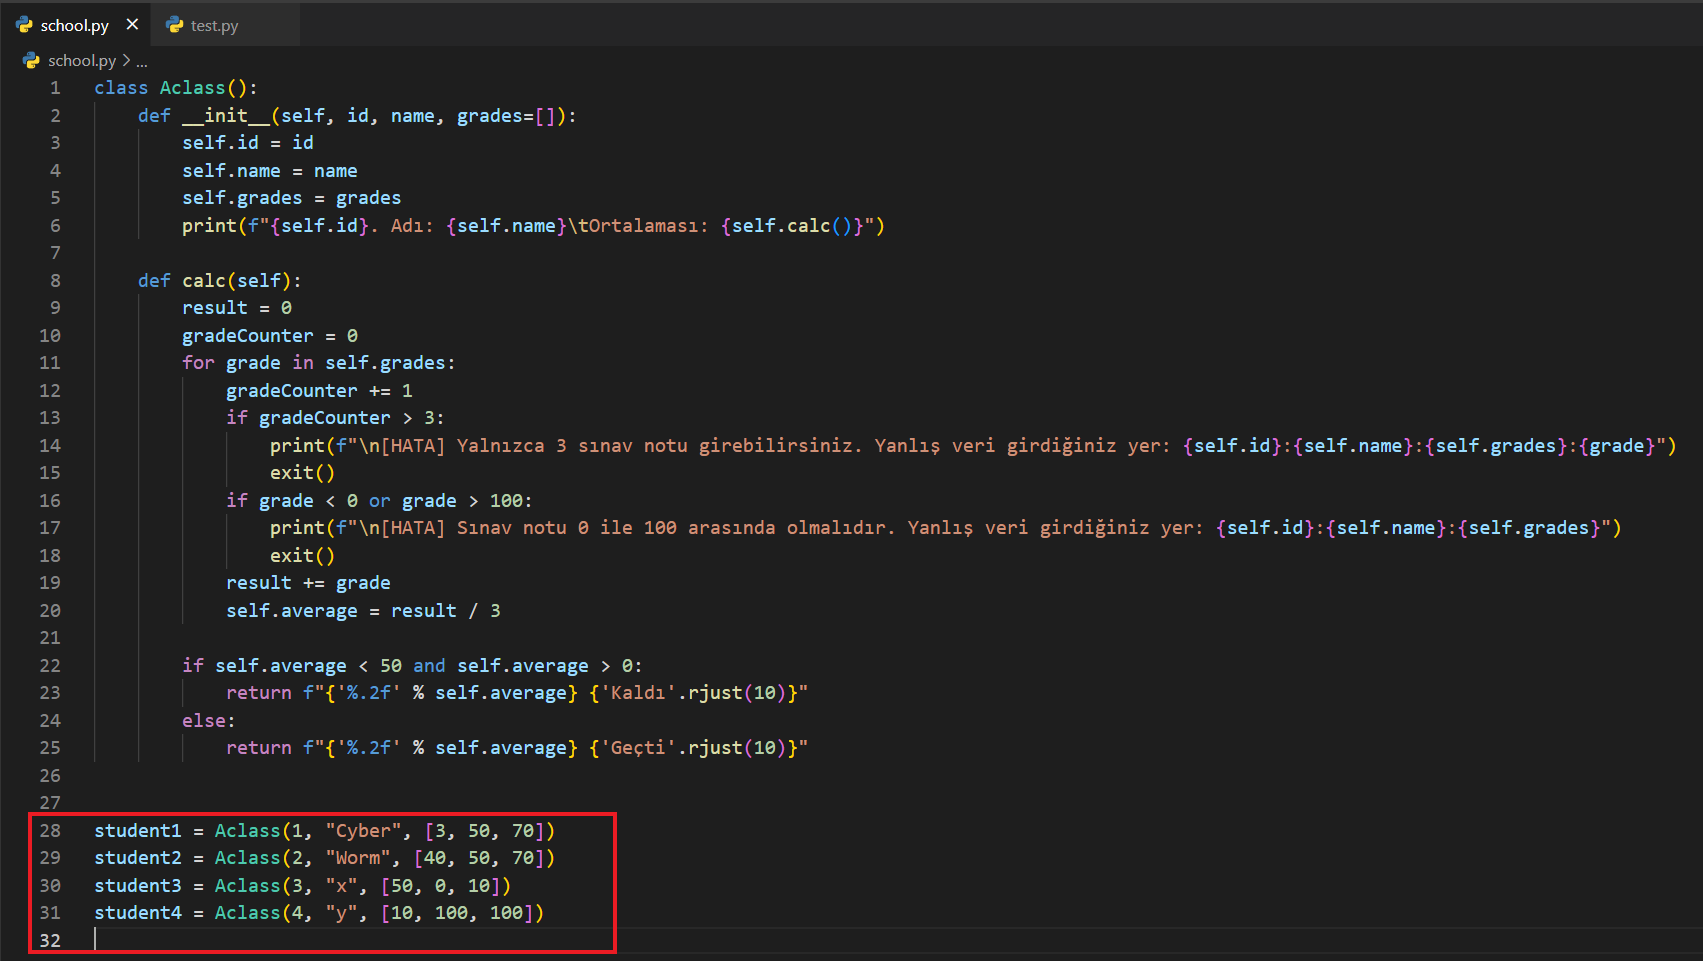Click Python icon on test.py tab
This screenshot has width=1703, height=961.
175,25
